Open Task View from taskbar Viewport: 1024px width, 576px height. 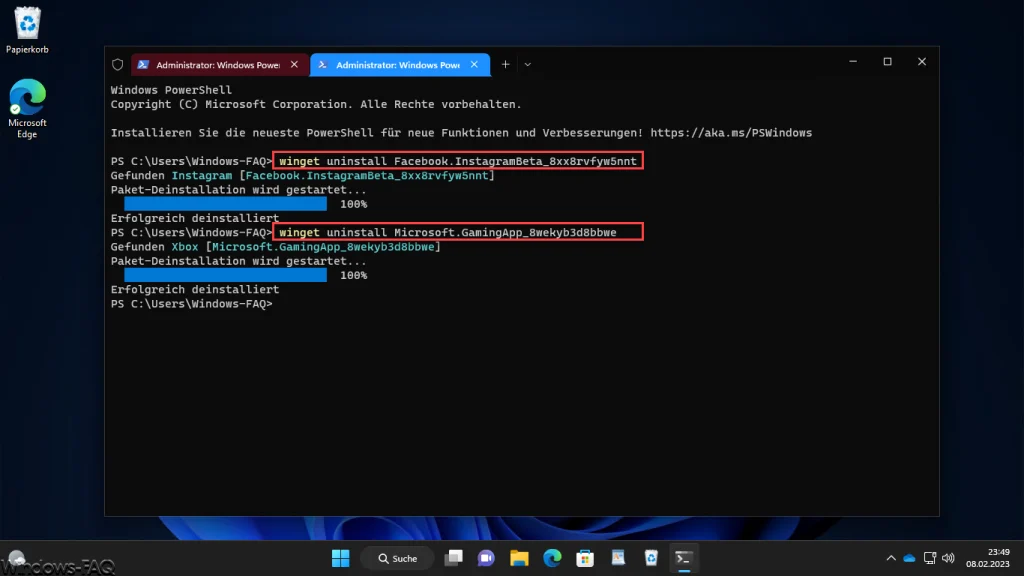click(x=453, y=558)
